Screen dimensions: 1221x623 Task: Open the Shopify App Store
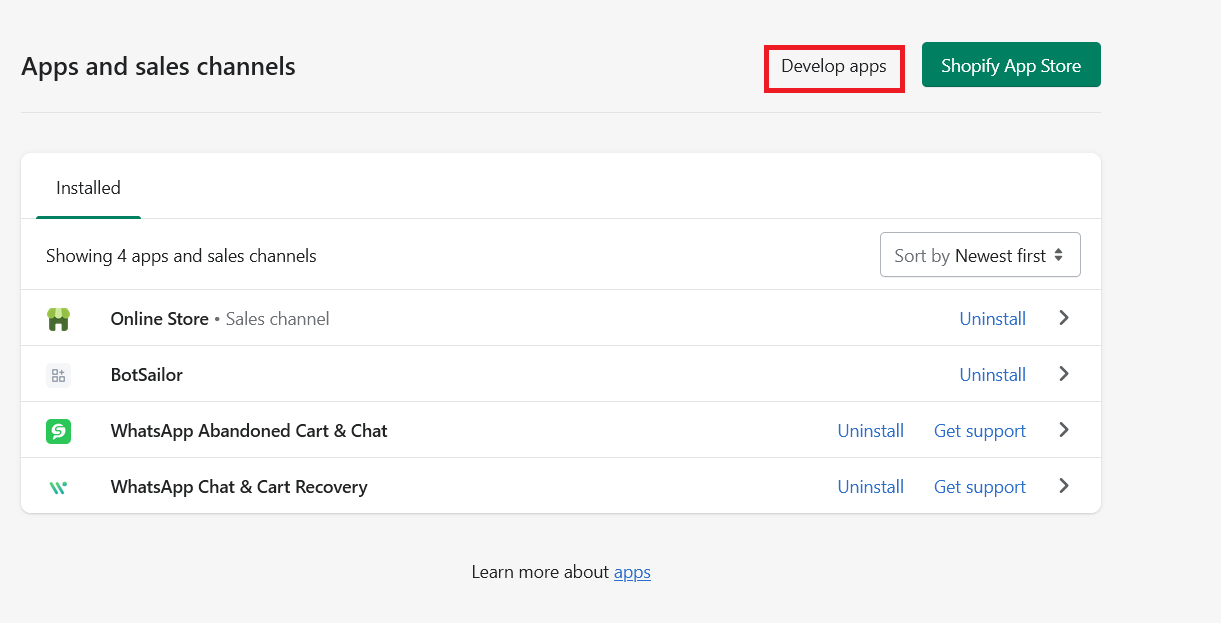(x=1011, y=65)
